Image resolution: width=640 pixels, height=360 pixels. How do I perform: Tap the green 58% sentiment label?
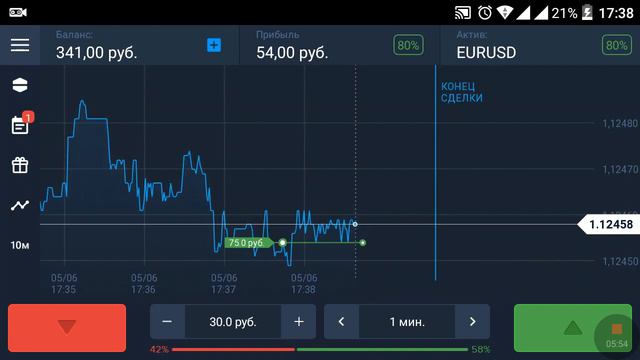coord(481,349)
